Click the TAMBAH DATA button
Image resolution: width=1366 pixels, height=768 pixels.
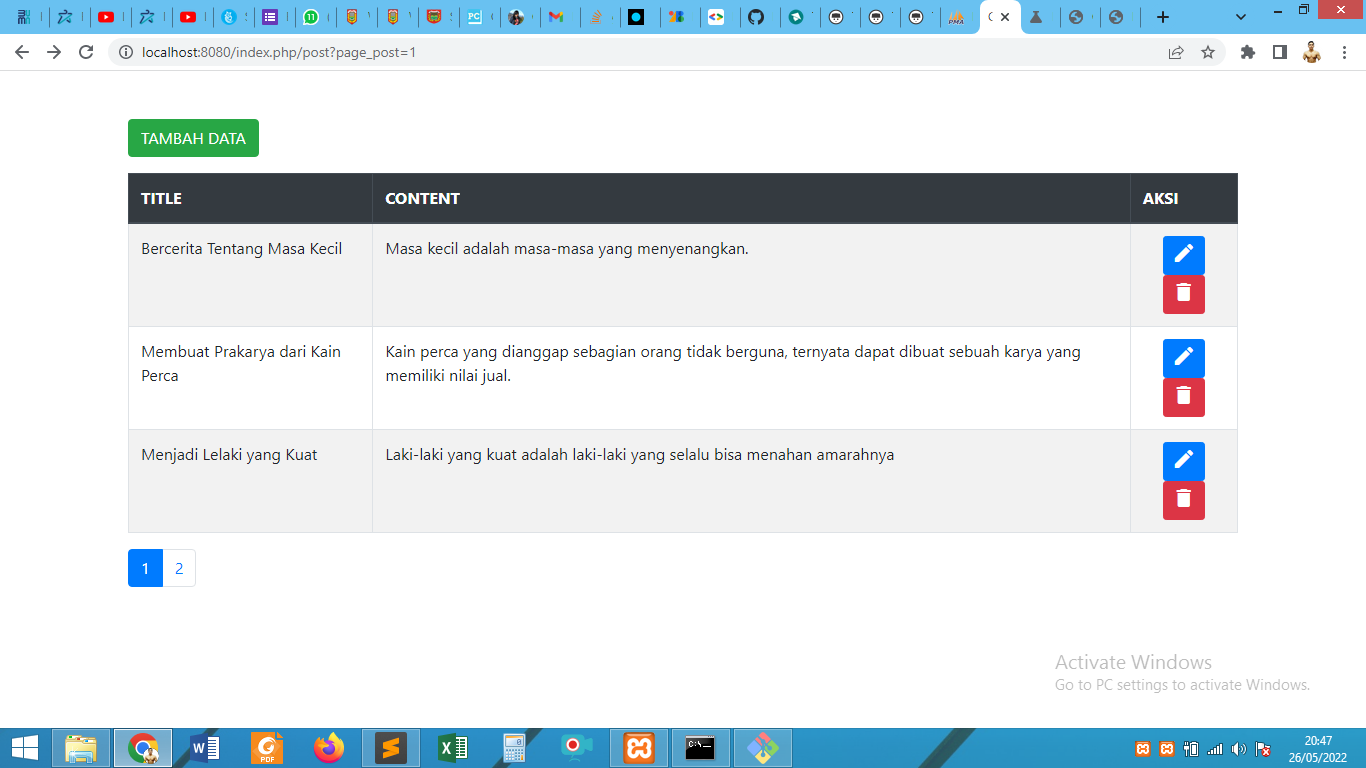coord(193,138)
